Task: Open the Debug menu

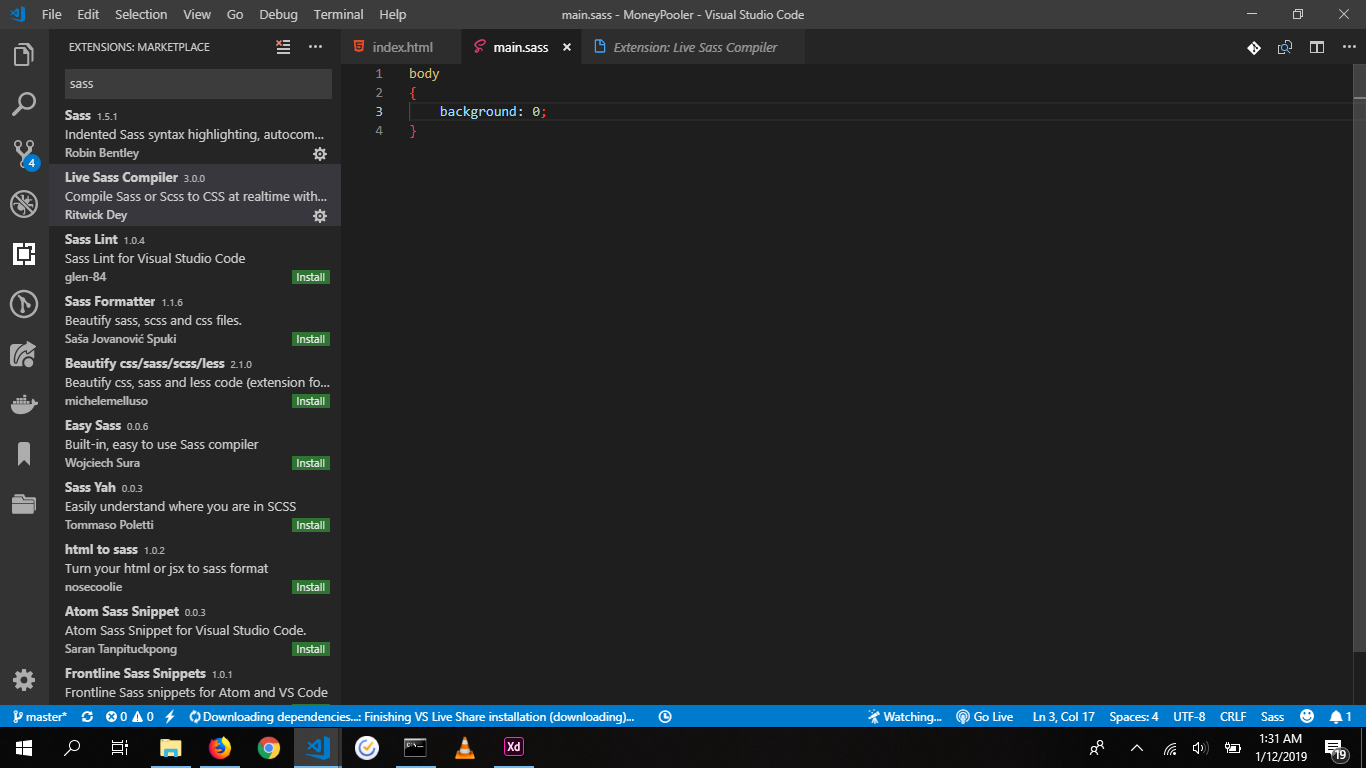Action: point(278,14)
